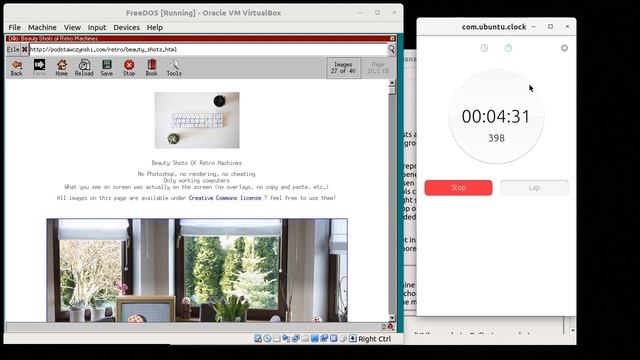This screenshot has height=360, width=640.
Task: Open the Input menu
Action: [97, 27]
